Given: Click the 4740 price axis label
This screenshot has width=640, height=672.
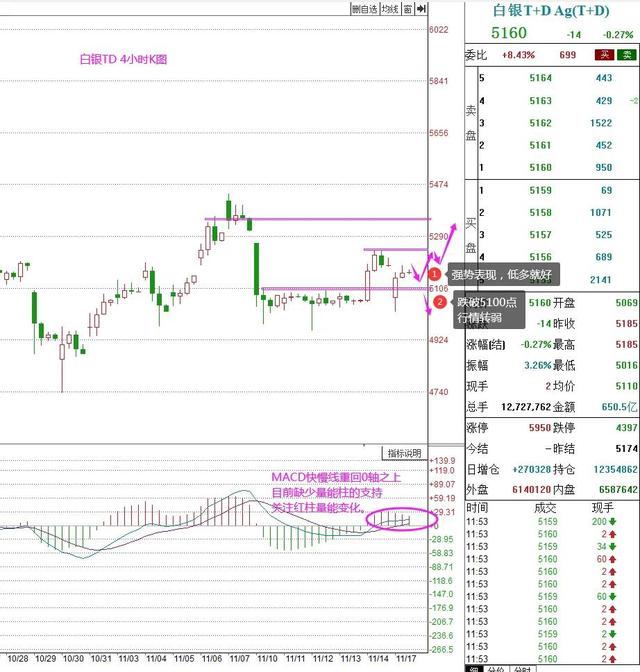Looking at the screenshot, I should pos(439,392).
